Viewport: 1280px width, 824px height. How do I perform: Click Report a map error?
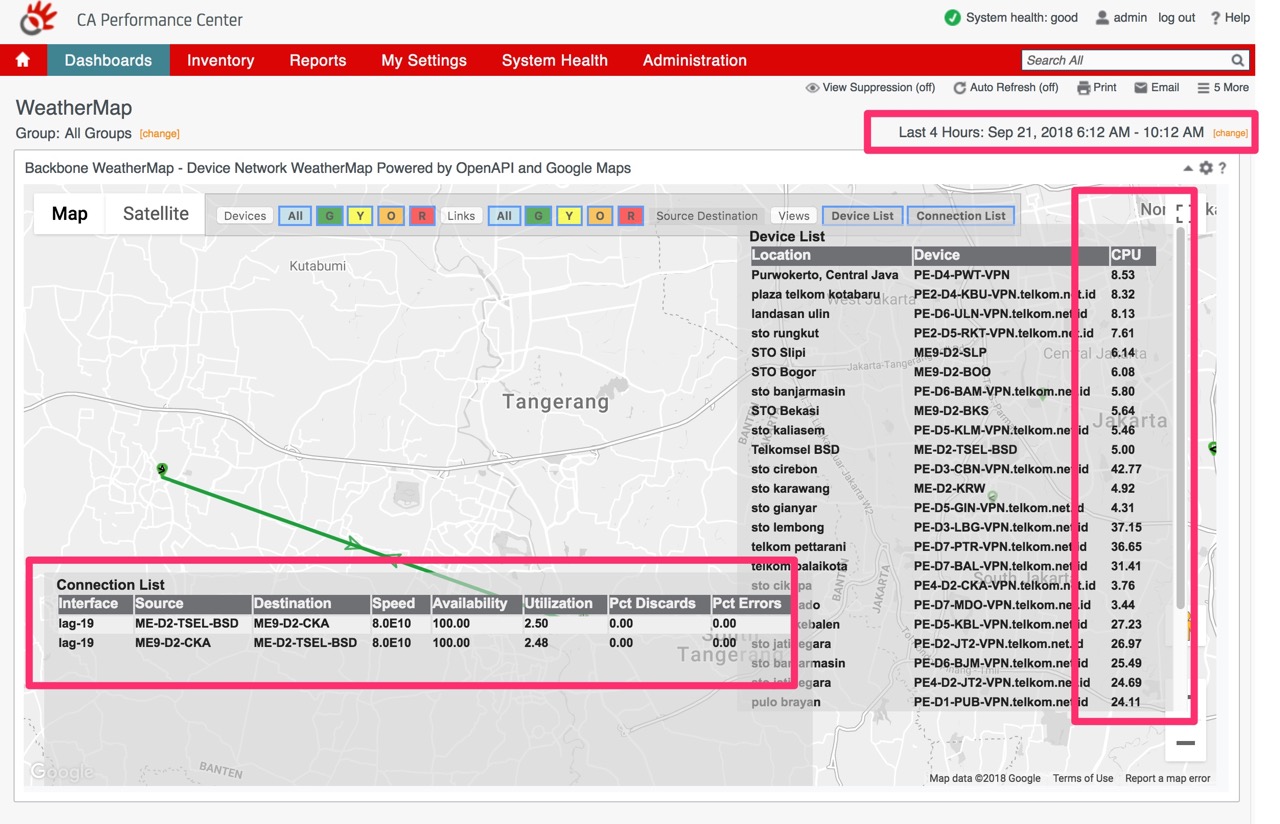(x=1168, y=778)
